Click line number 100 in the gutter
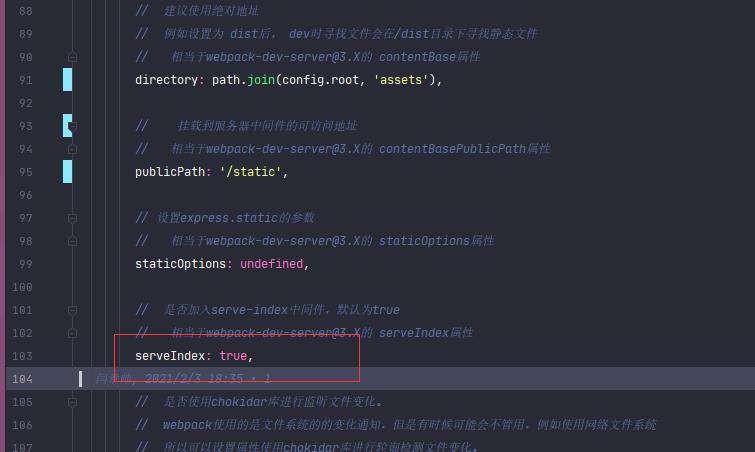 [x=22, y=287]
